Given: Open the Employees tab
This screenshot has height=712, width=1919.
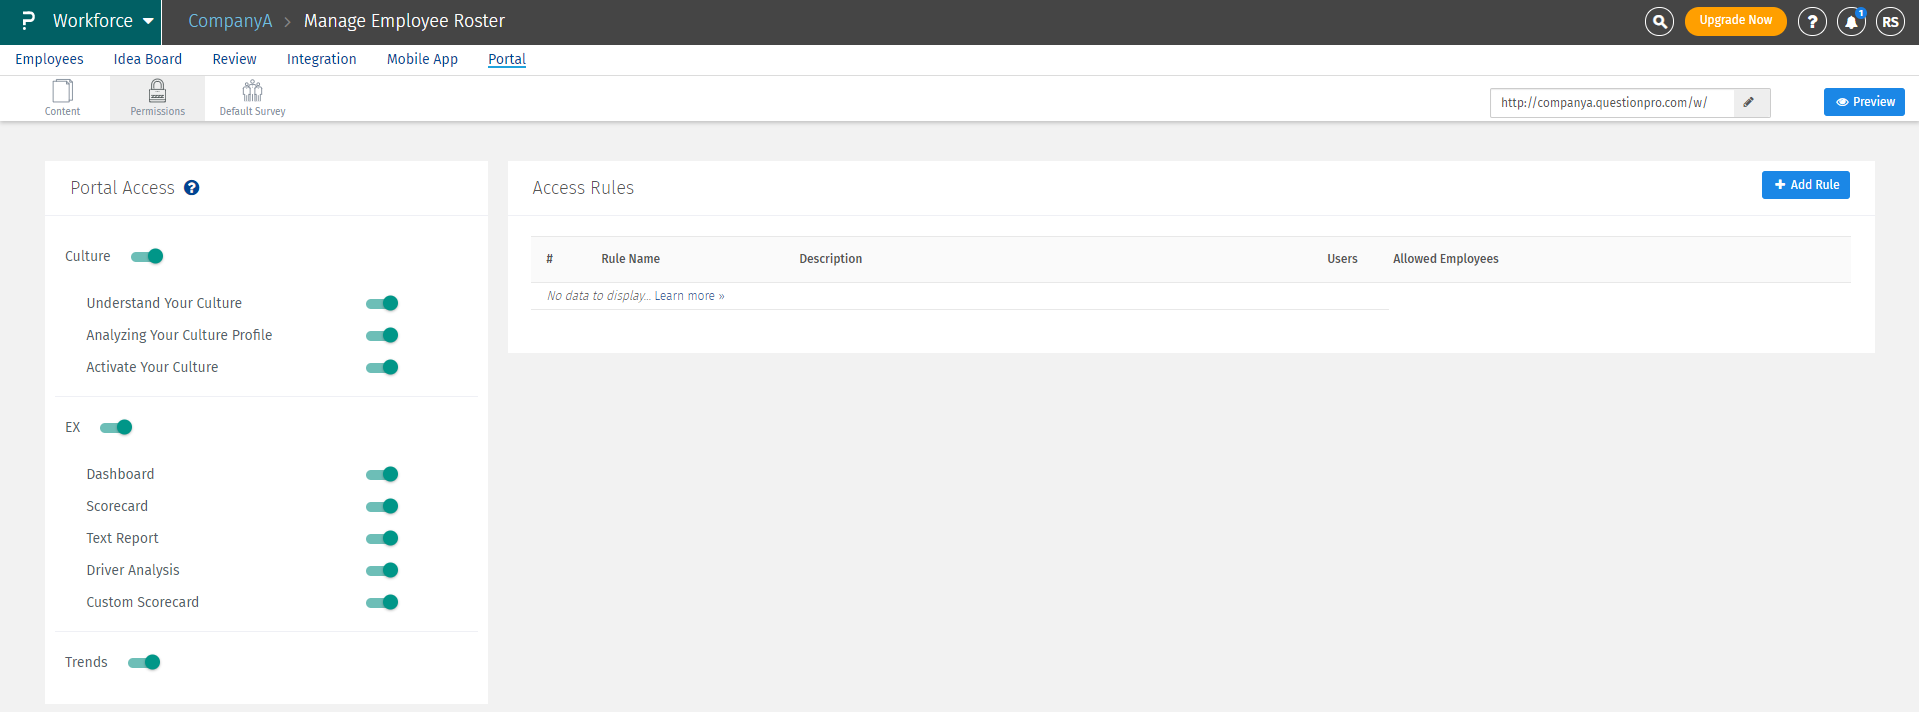Looking at the screenshot, I should pos(49,59).
